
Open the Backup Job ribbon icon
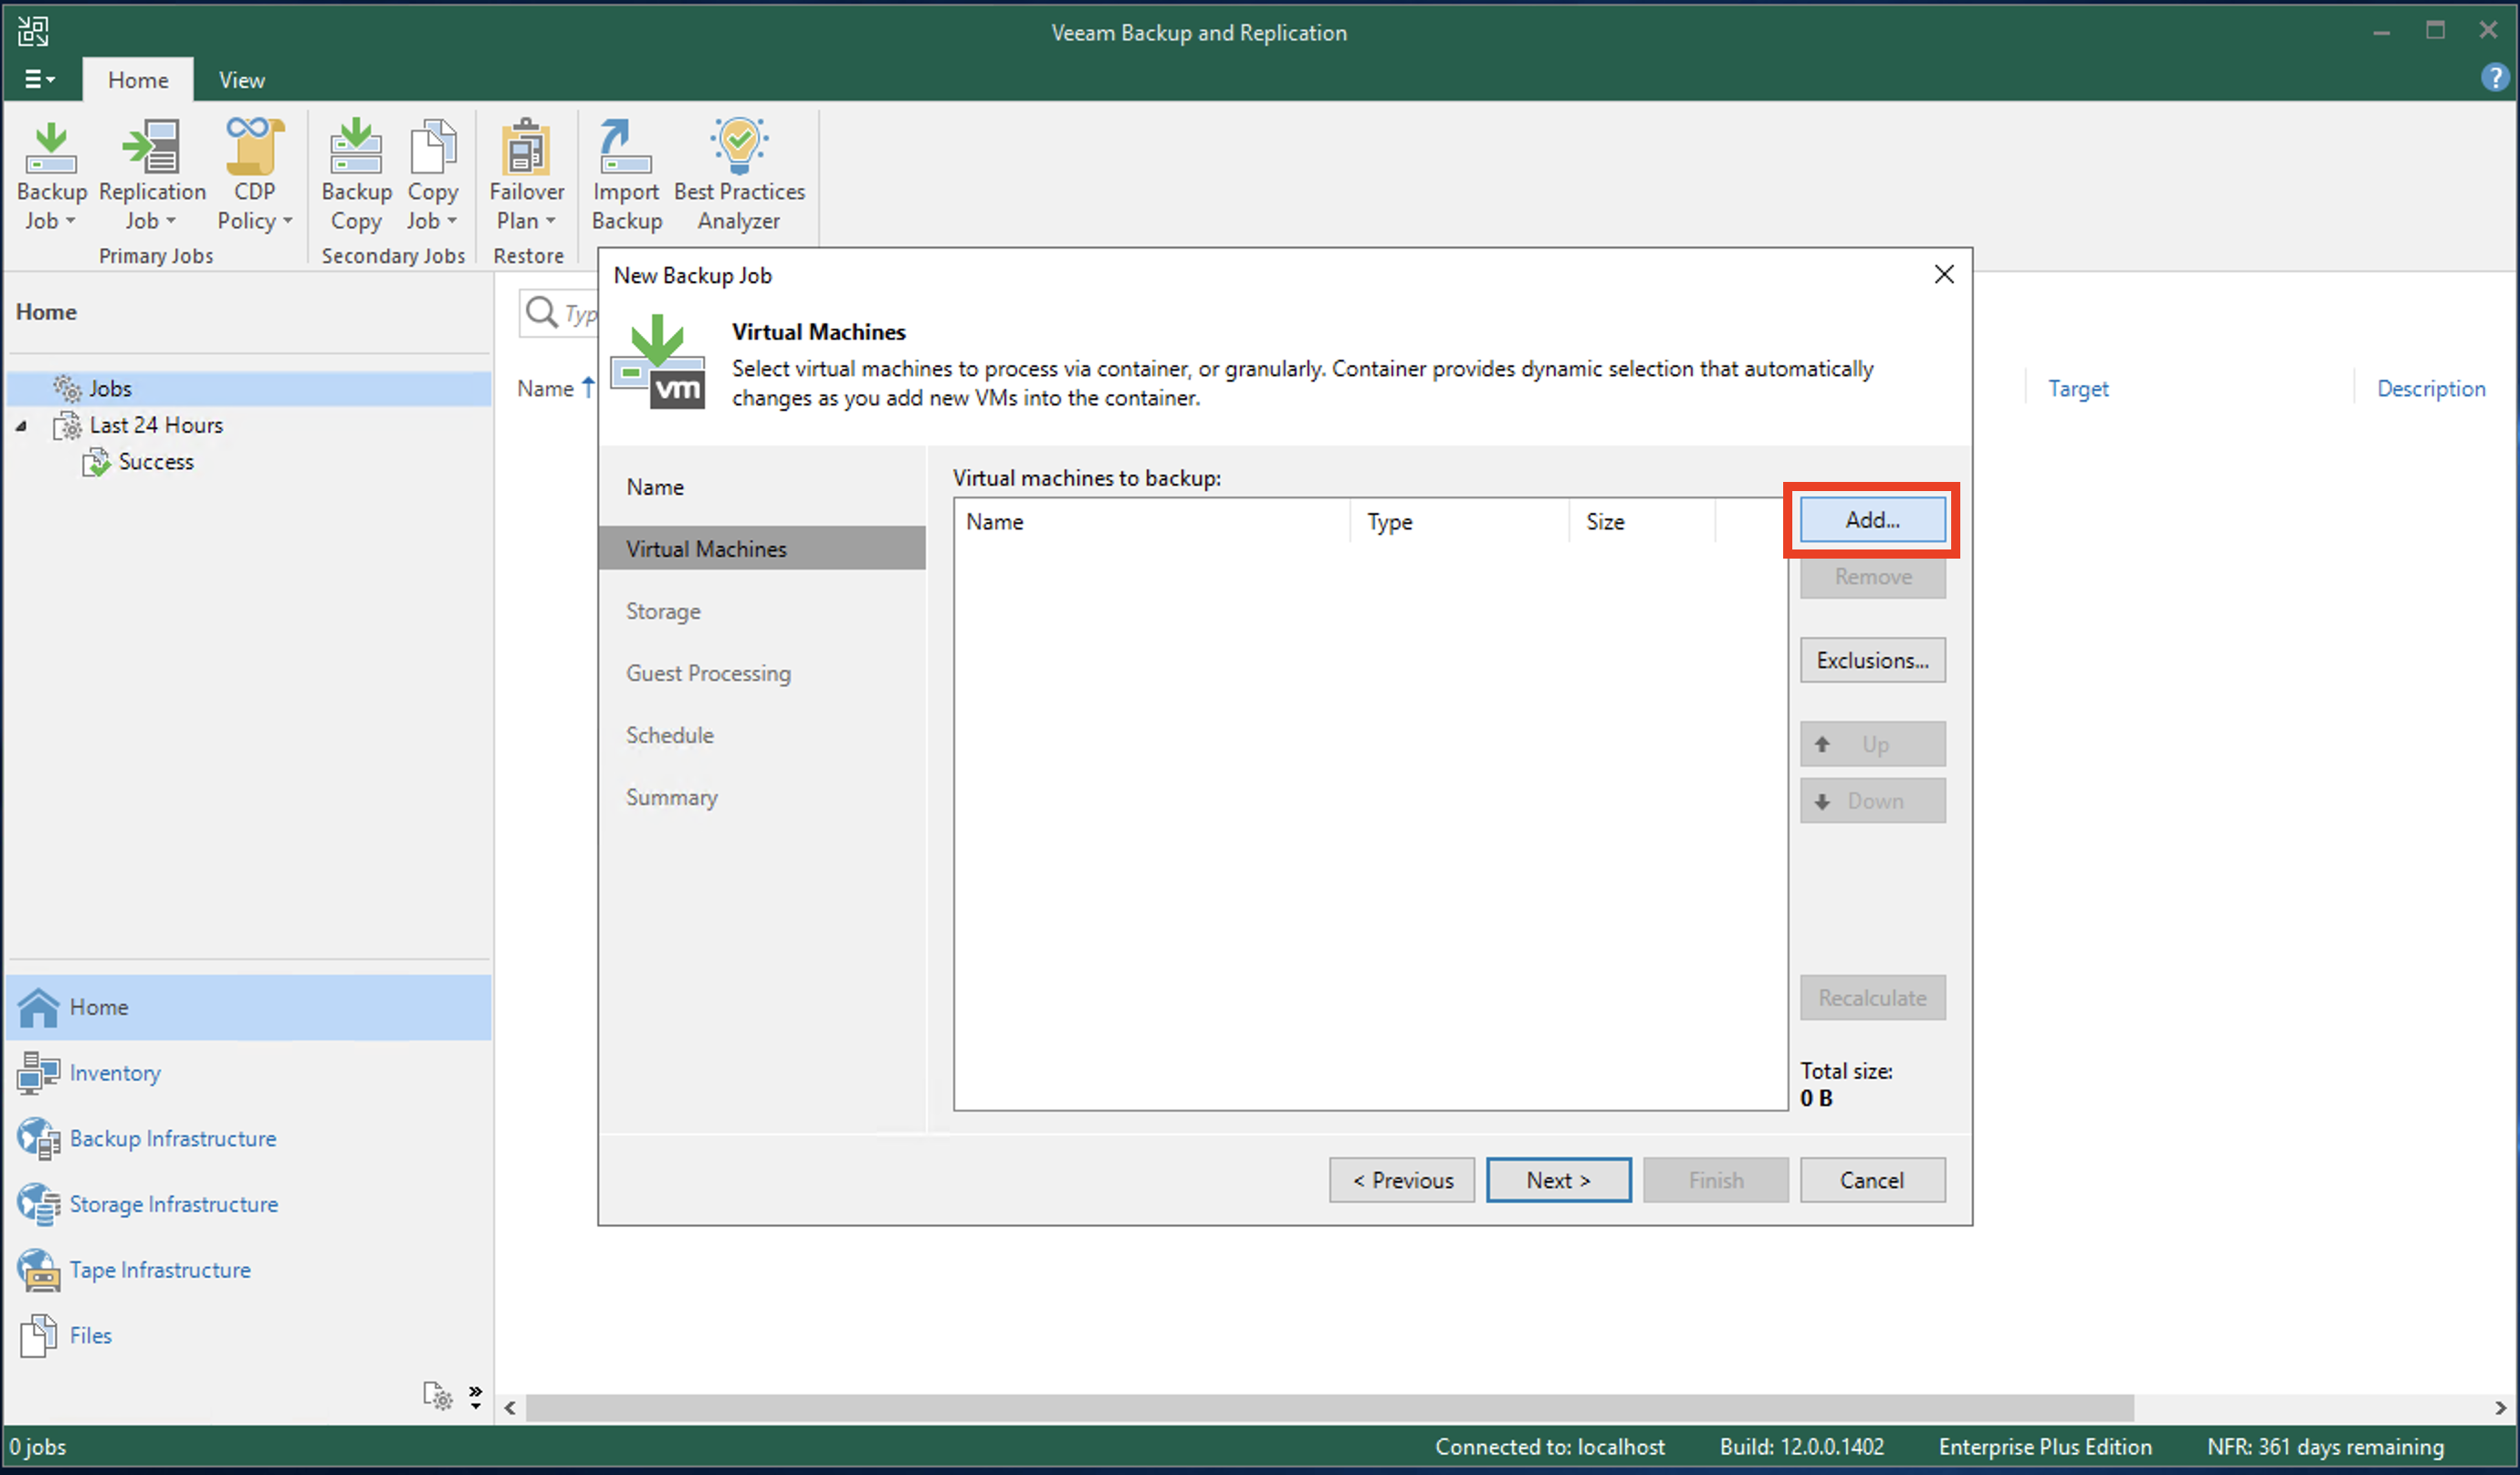(51, 148)
